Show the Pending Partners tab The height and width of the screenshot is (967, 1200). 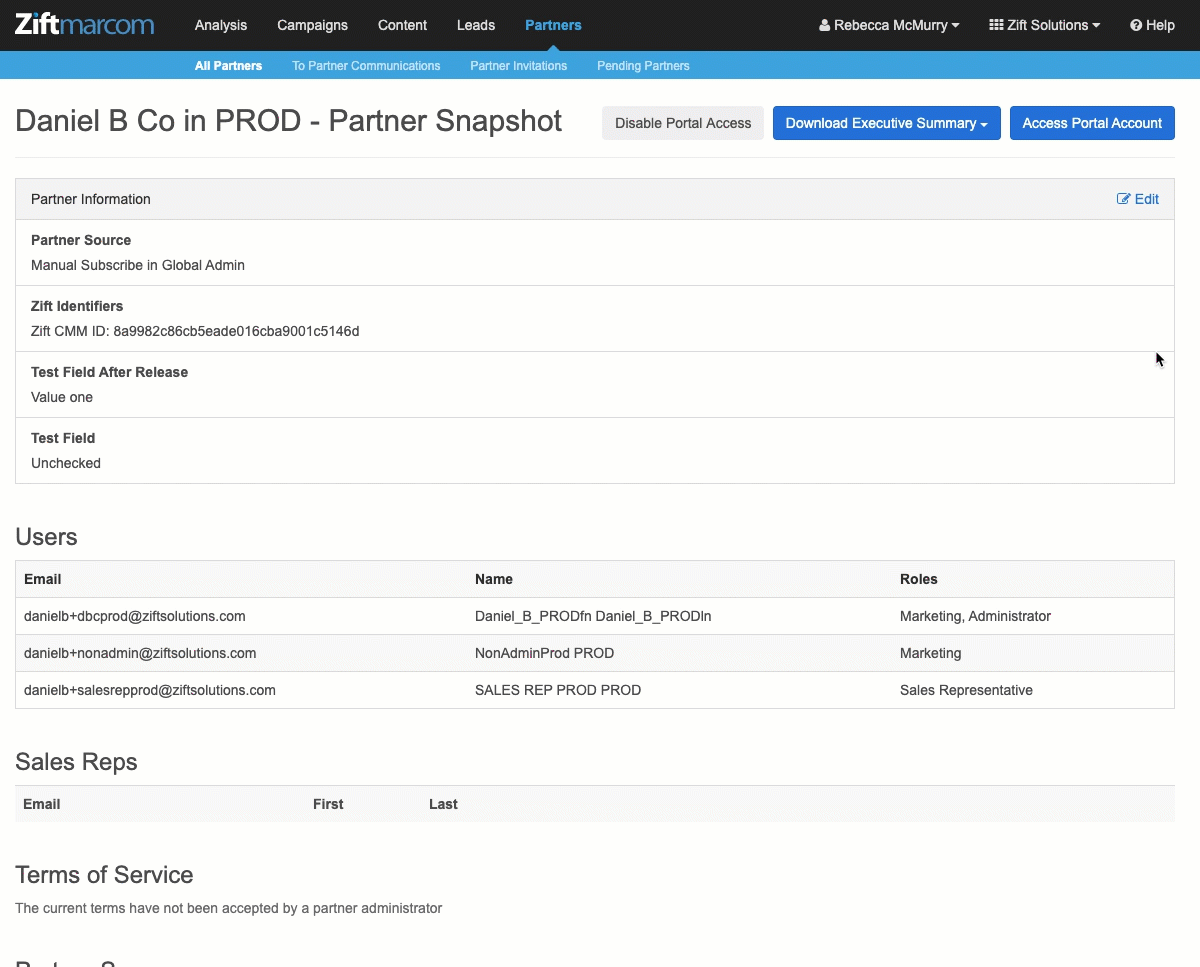tap(643, 66)
